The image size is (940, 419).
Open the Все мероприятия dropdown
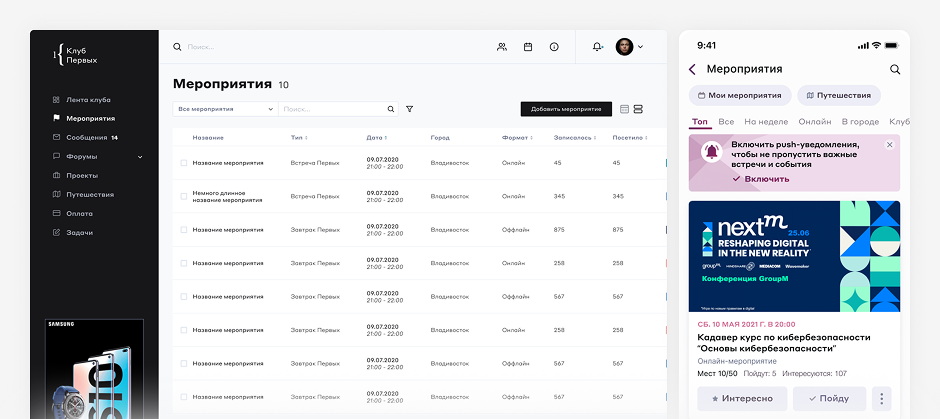click(224, 109)
